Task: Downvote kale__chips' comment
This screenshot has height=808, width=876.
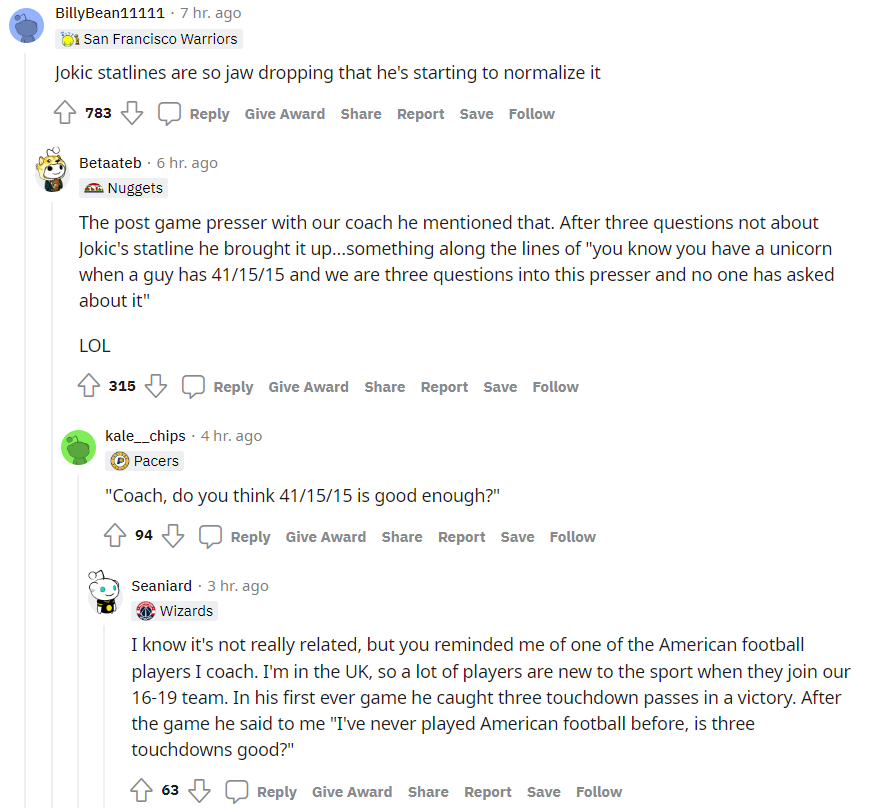Action: [173, 537]
